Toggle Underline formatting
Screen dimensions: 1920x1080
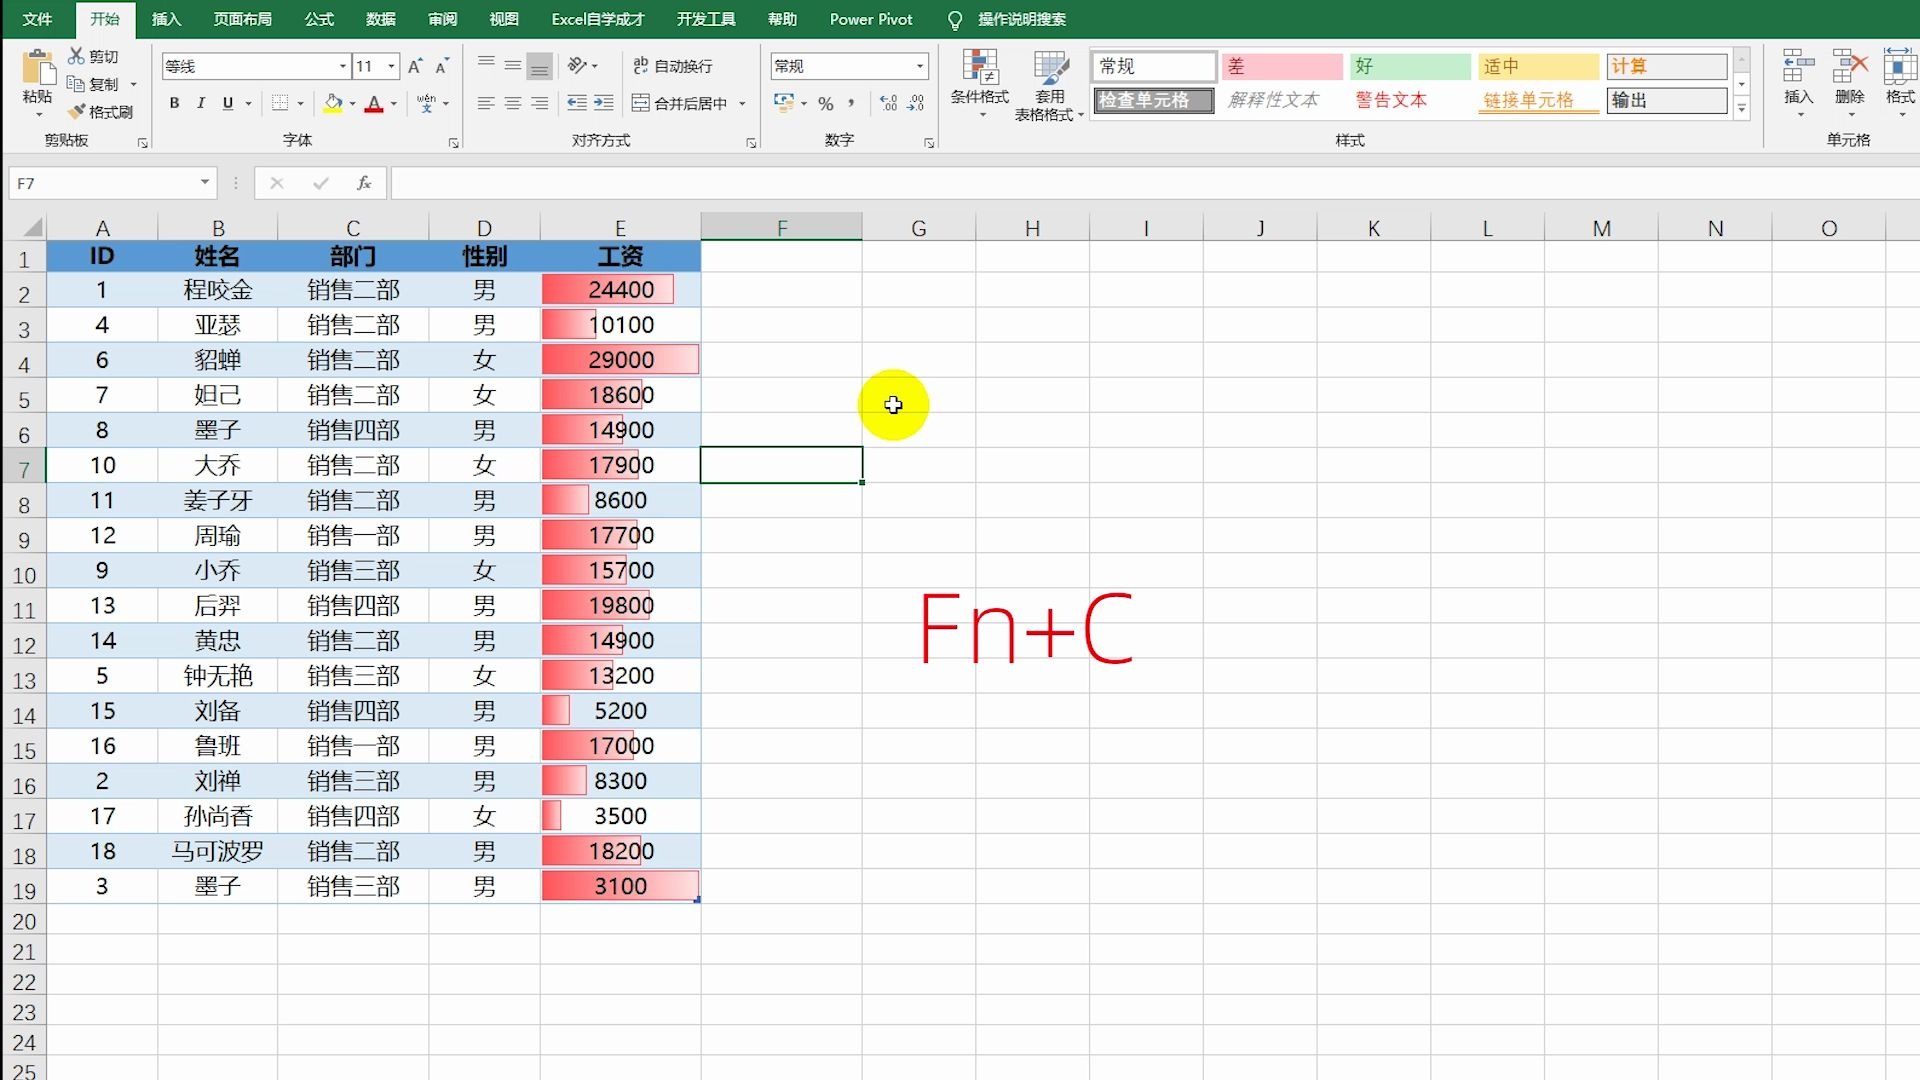point(227,103)
